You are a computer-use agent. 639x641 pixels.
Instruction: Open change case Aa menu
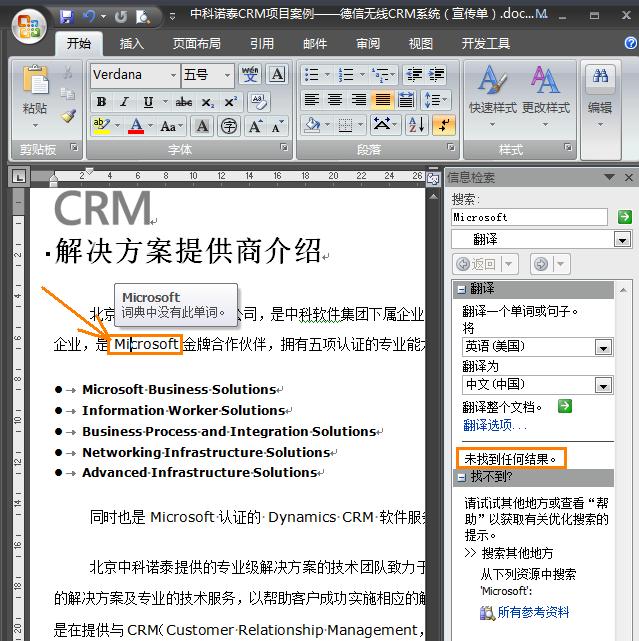170,126
